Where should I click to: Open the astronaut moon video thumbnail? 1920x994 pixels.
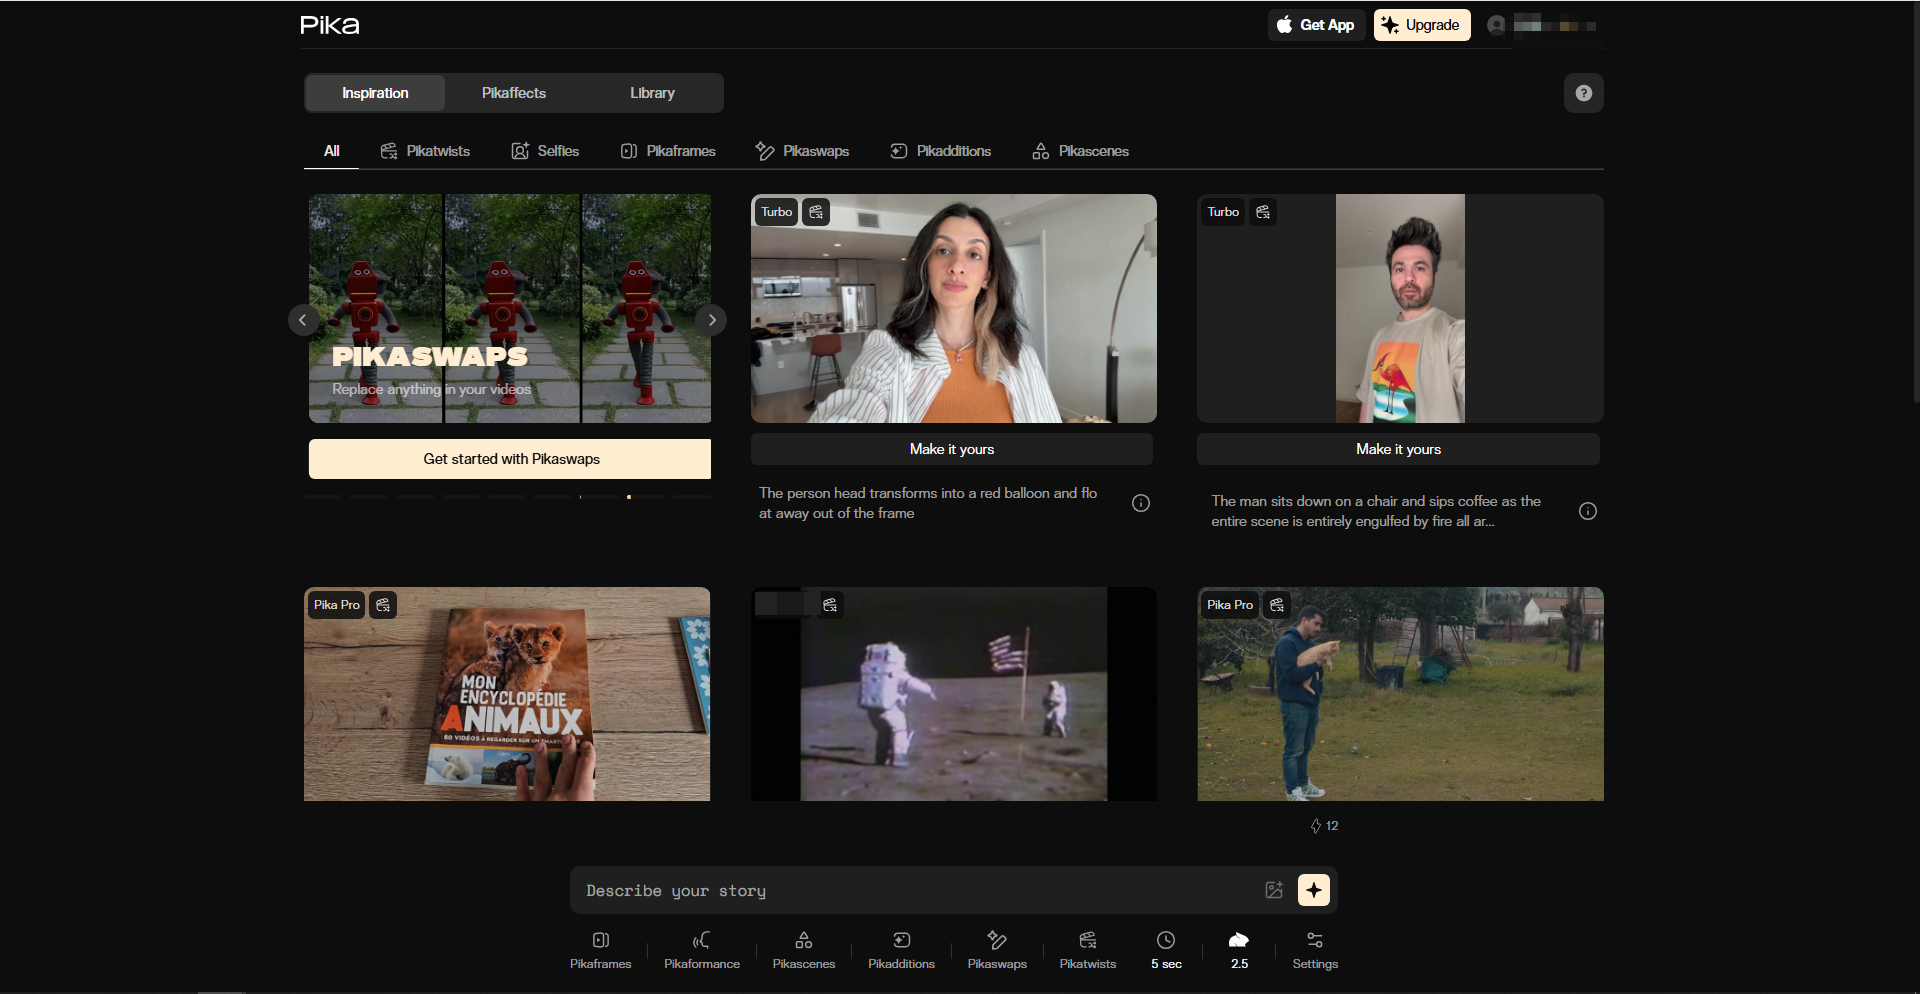pyautogui.click(x=953, y=694)
